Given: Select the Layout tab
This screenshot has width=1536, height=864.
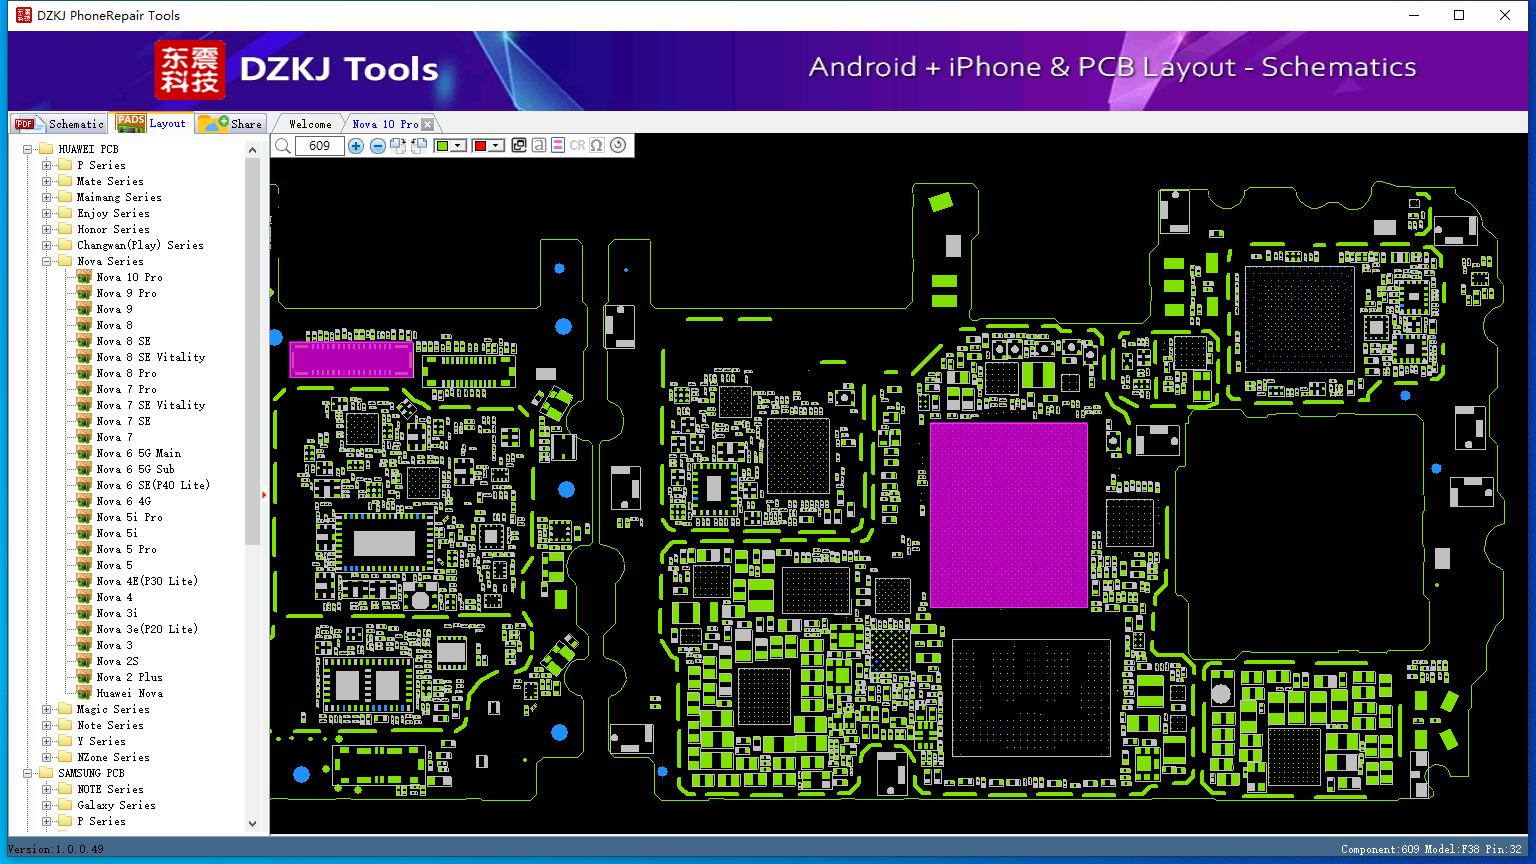Looking at the screenshot, I should pos(151,123).
